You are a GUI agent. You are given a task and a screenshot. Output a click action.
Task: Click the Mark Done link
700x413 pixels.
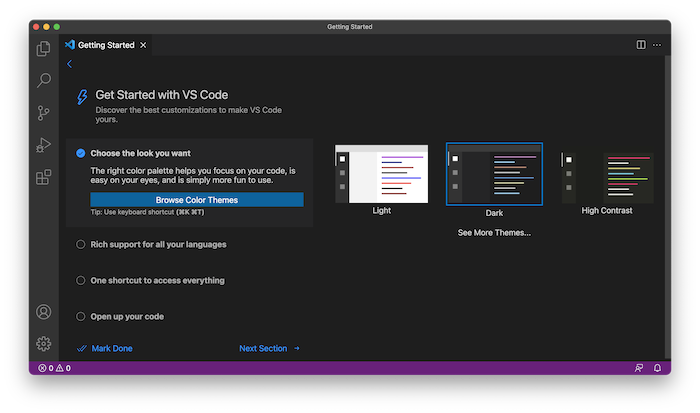coord(112,348)
